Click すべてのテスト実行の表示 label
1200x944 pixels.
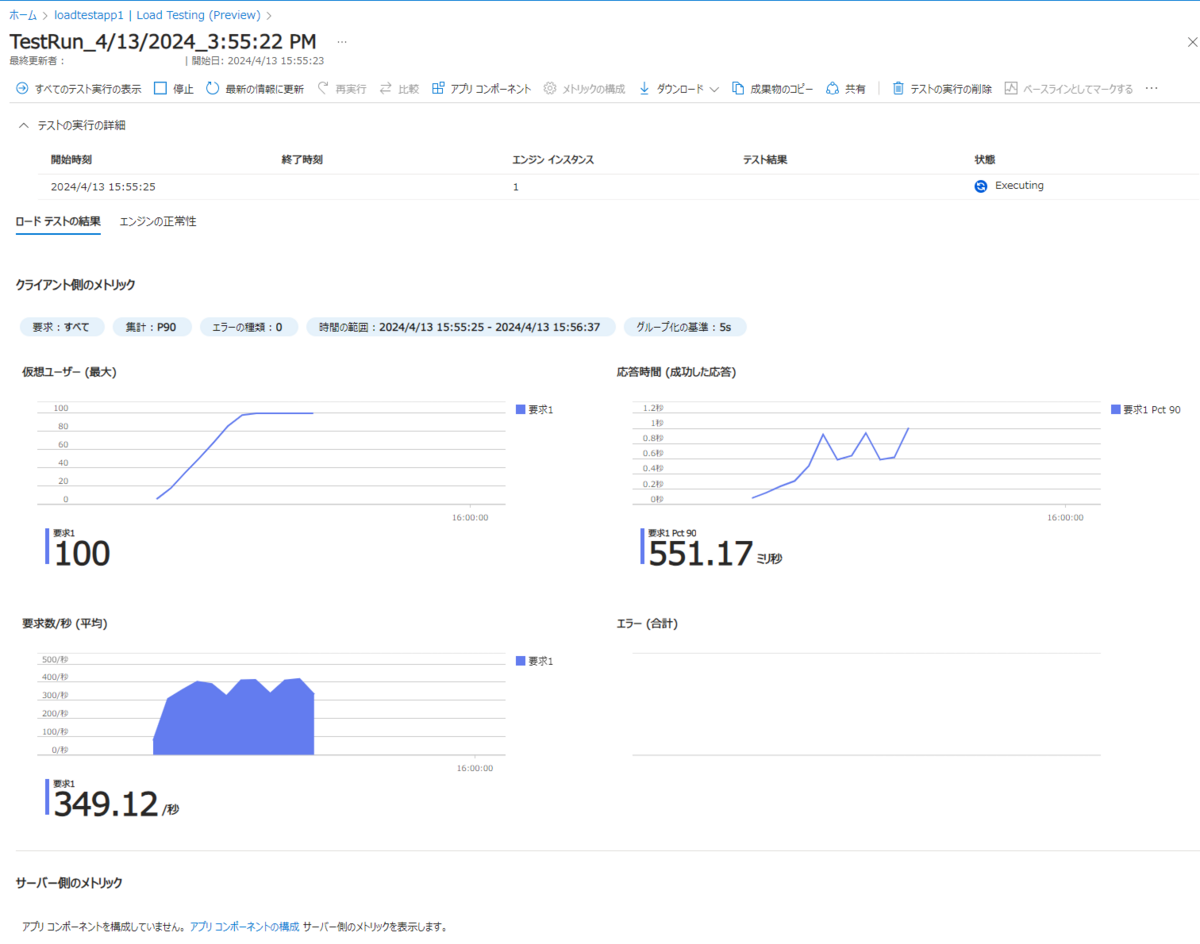(88, 89)
